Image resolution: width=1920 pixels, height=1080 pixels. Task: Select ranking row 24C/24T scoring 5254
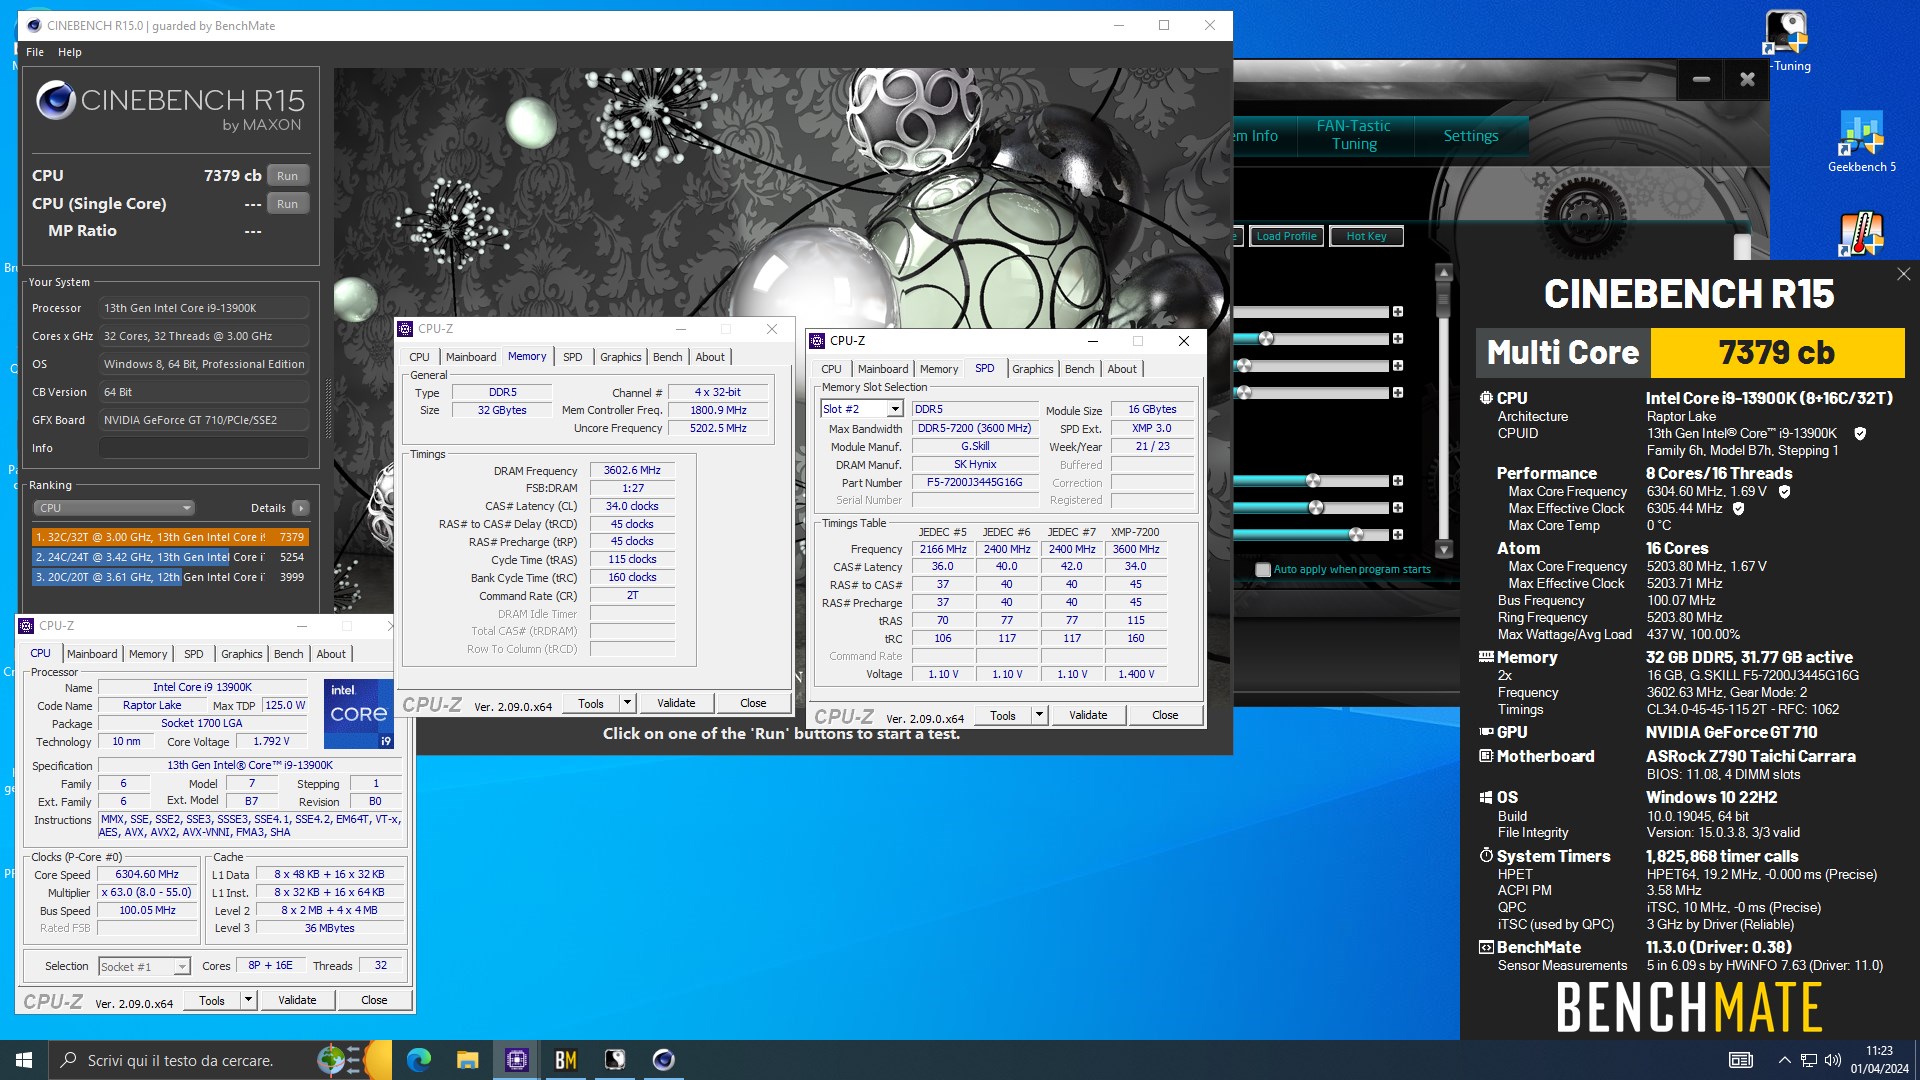(170, 557)
